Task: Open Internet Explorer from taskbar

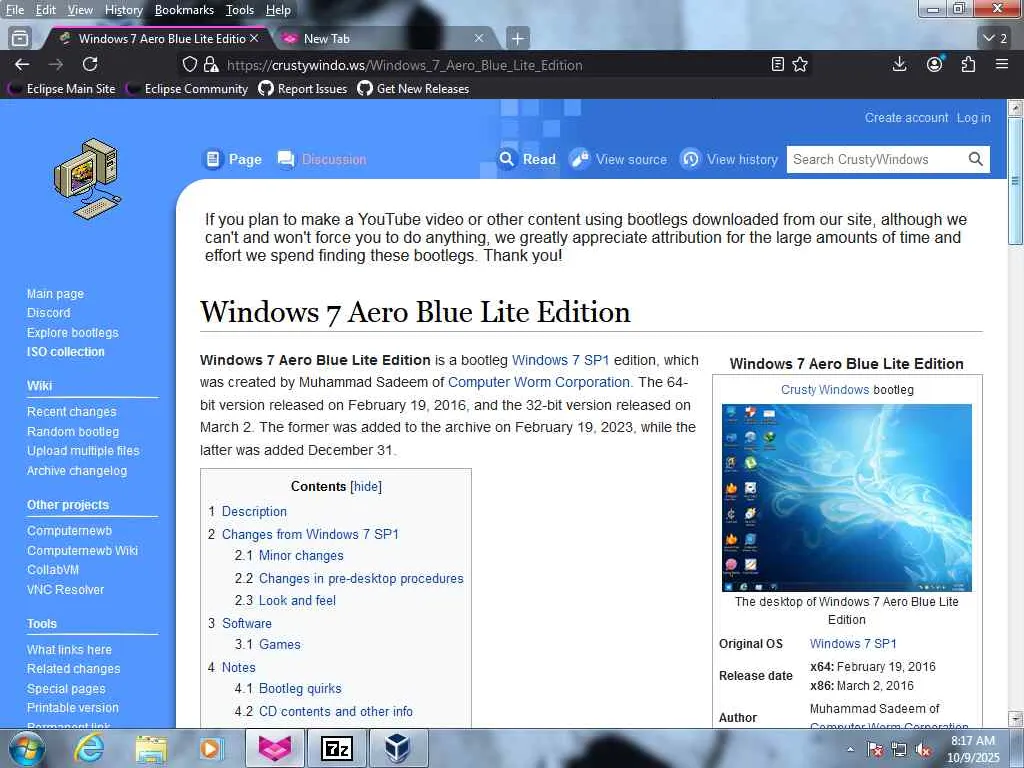Action: [x=89, y=748]
